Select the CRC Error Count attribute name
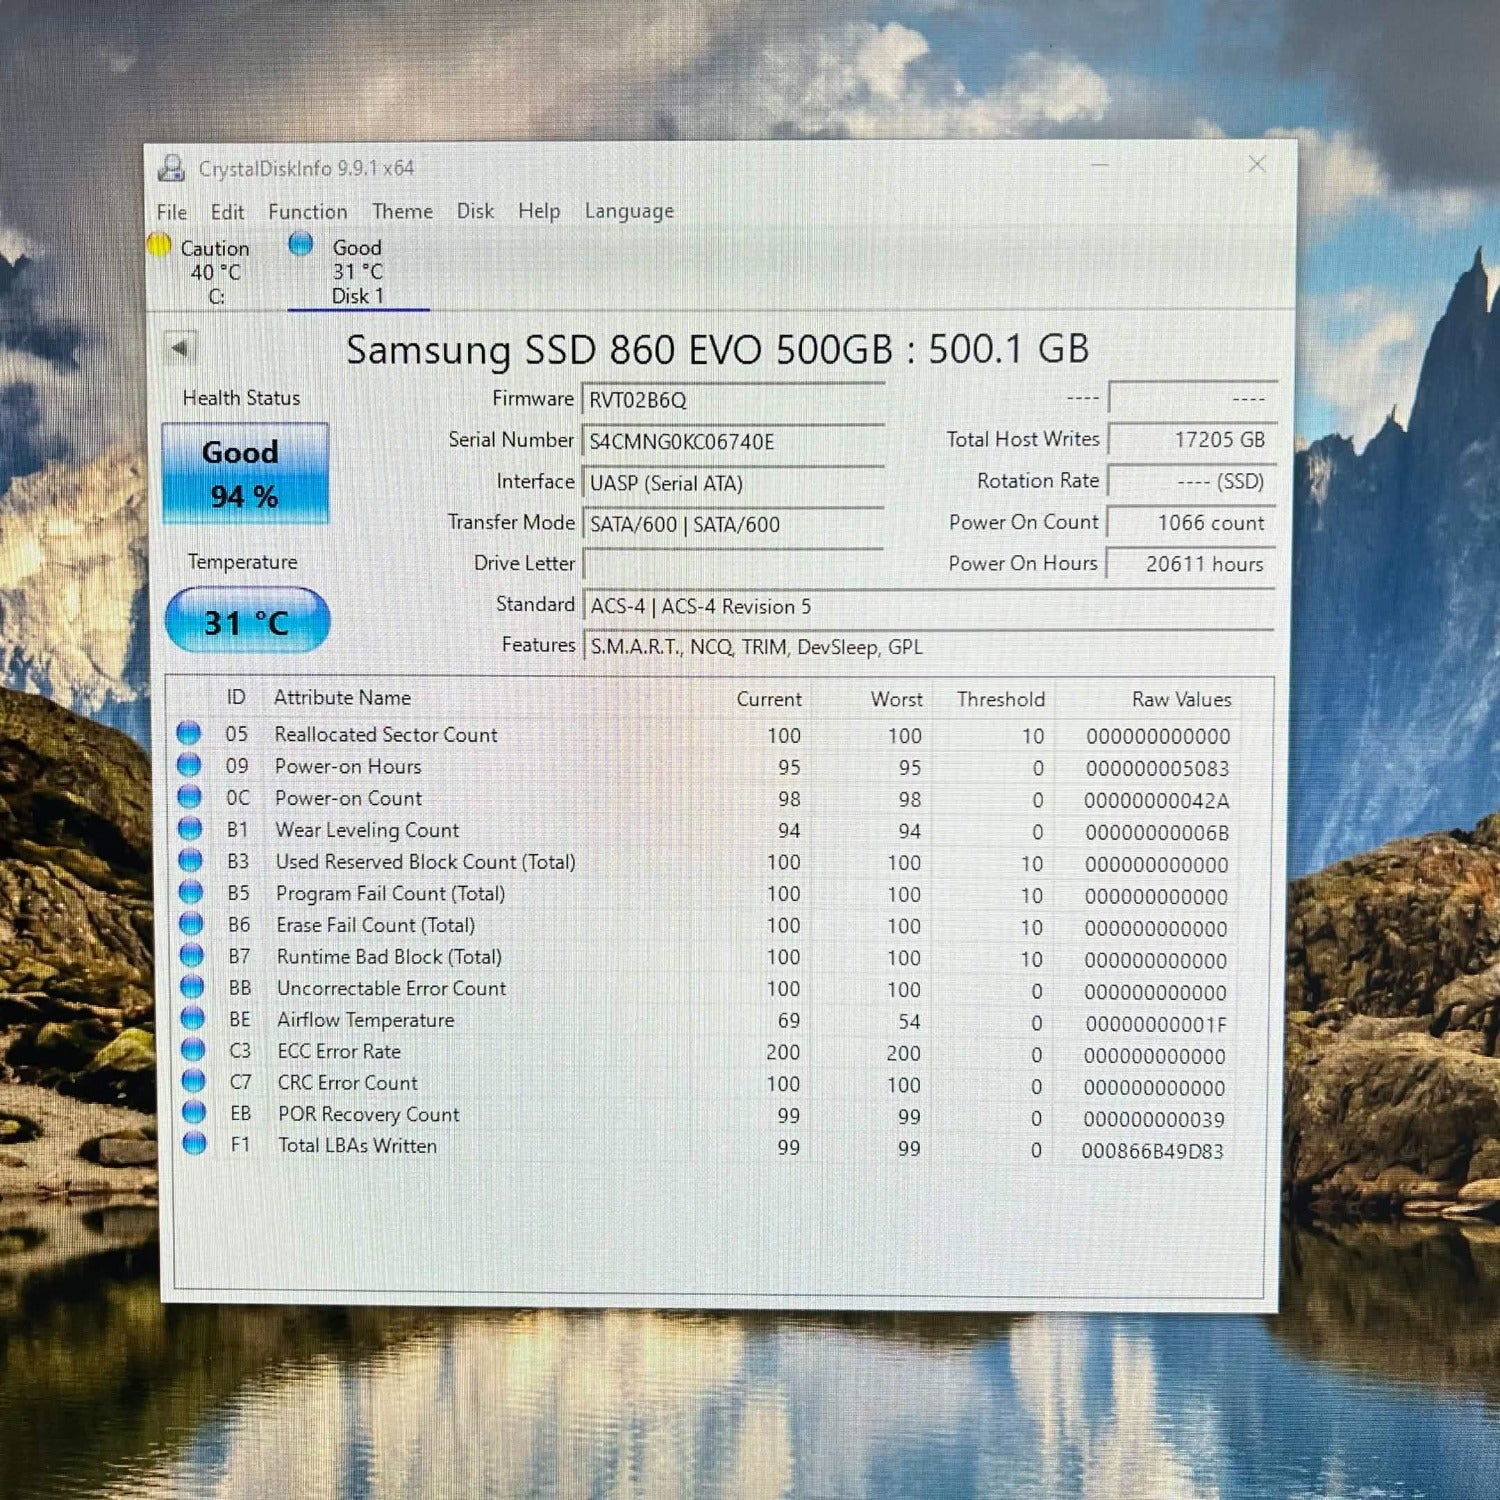Viewport: 1500px width, 1500px height. [x=348, y=1083]
